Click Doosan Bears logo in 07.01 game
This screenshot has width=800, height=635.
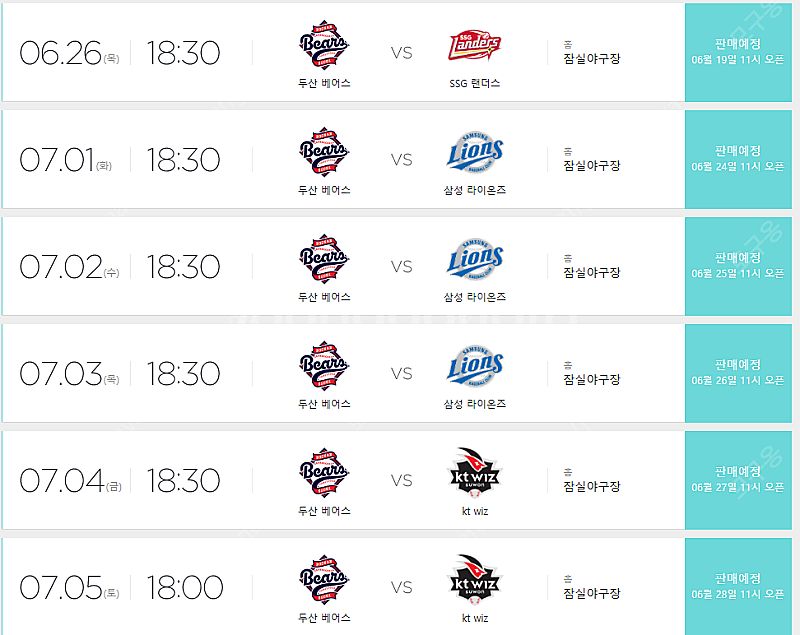click(323, 152)
